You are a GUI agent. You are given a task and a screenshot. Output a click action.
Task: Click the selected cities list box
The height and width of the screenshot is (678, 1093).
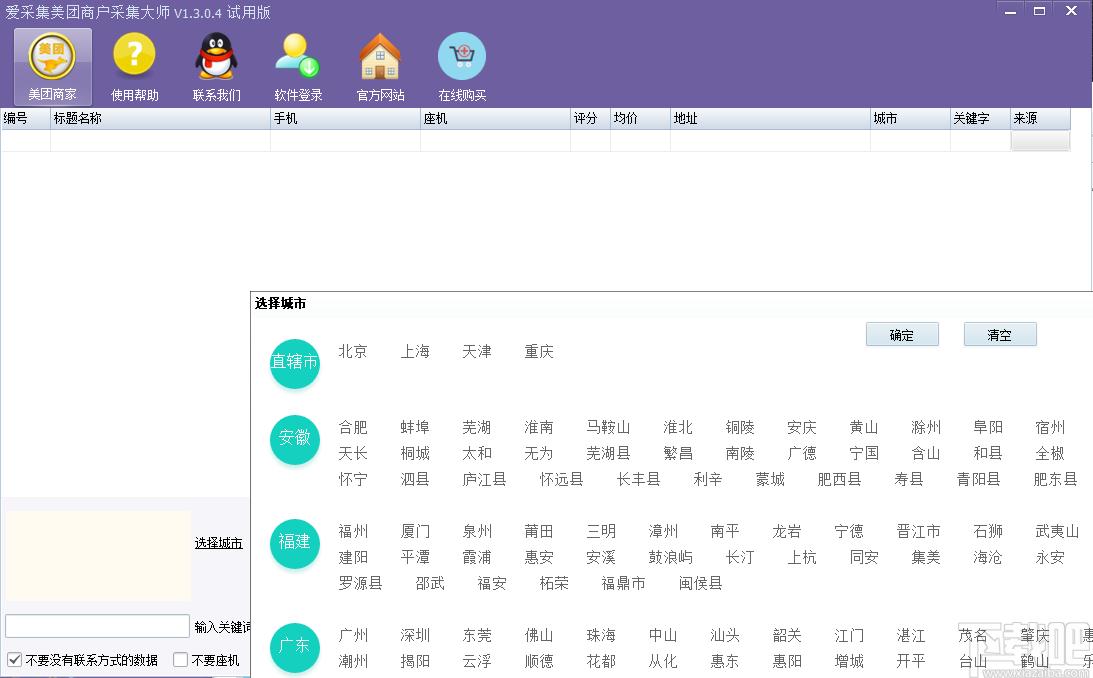[x=98, y=556]
